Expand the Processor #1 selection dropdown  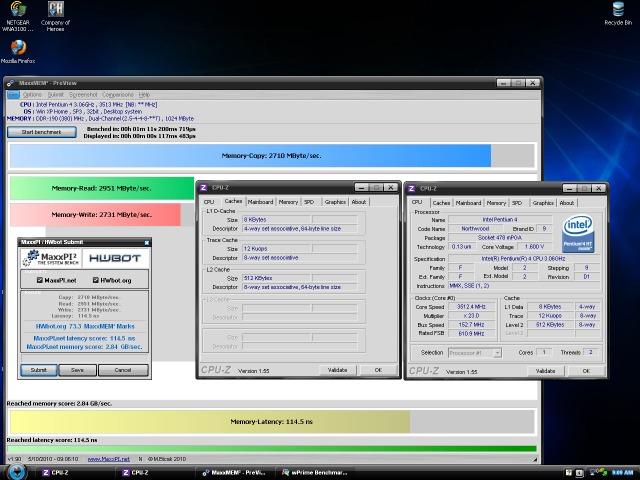497,353
